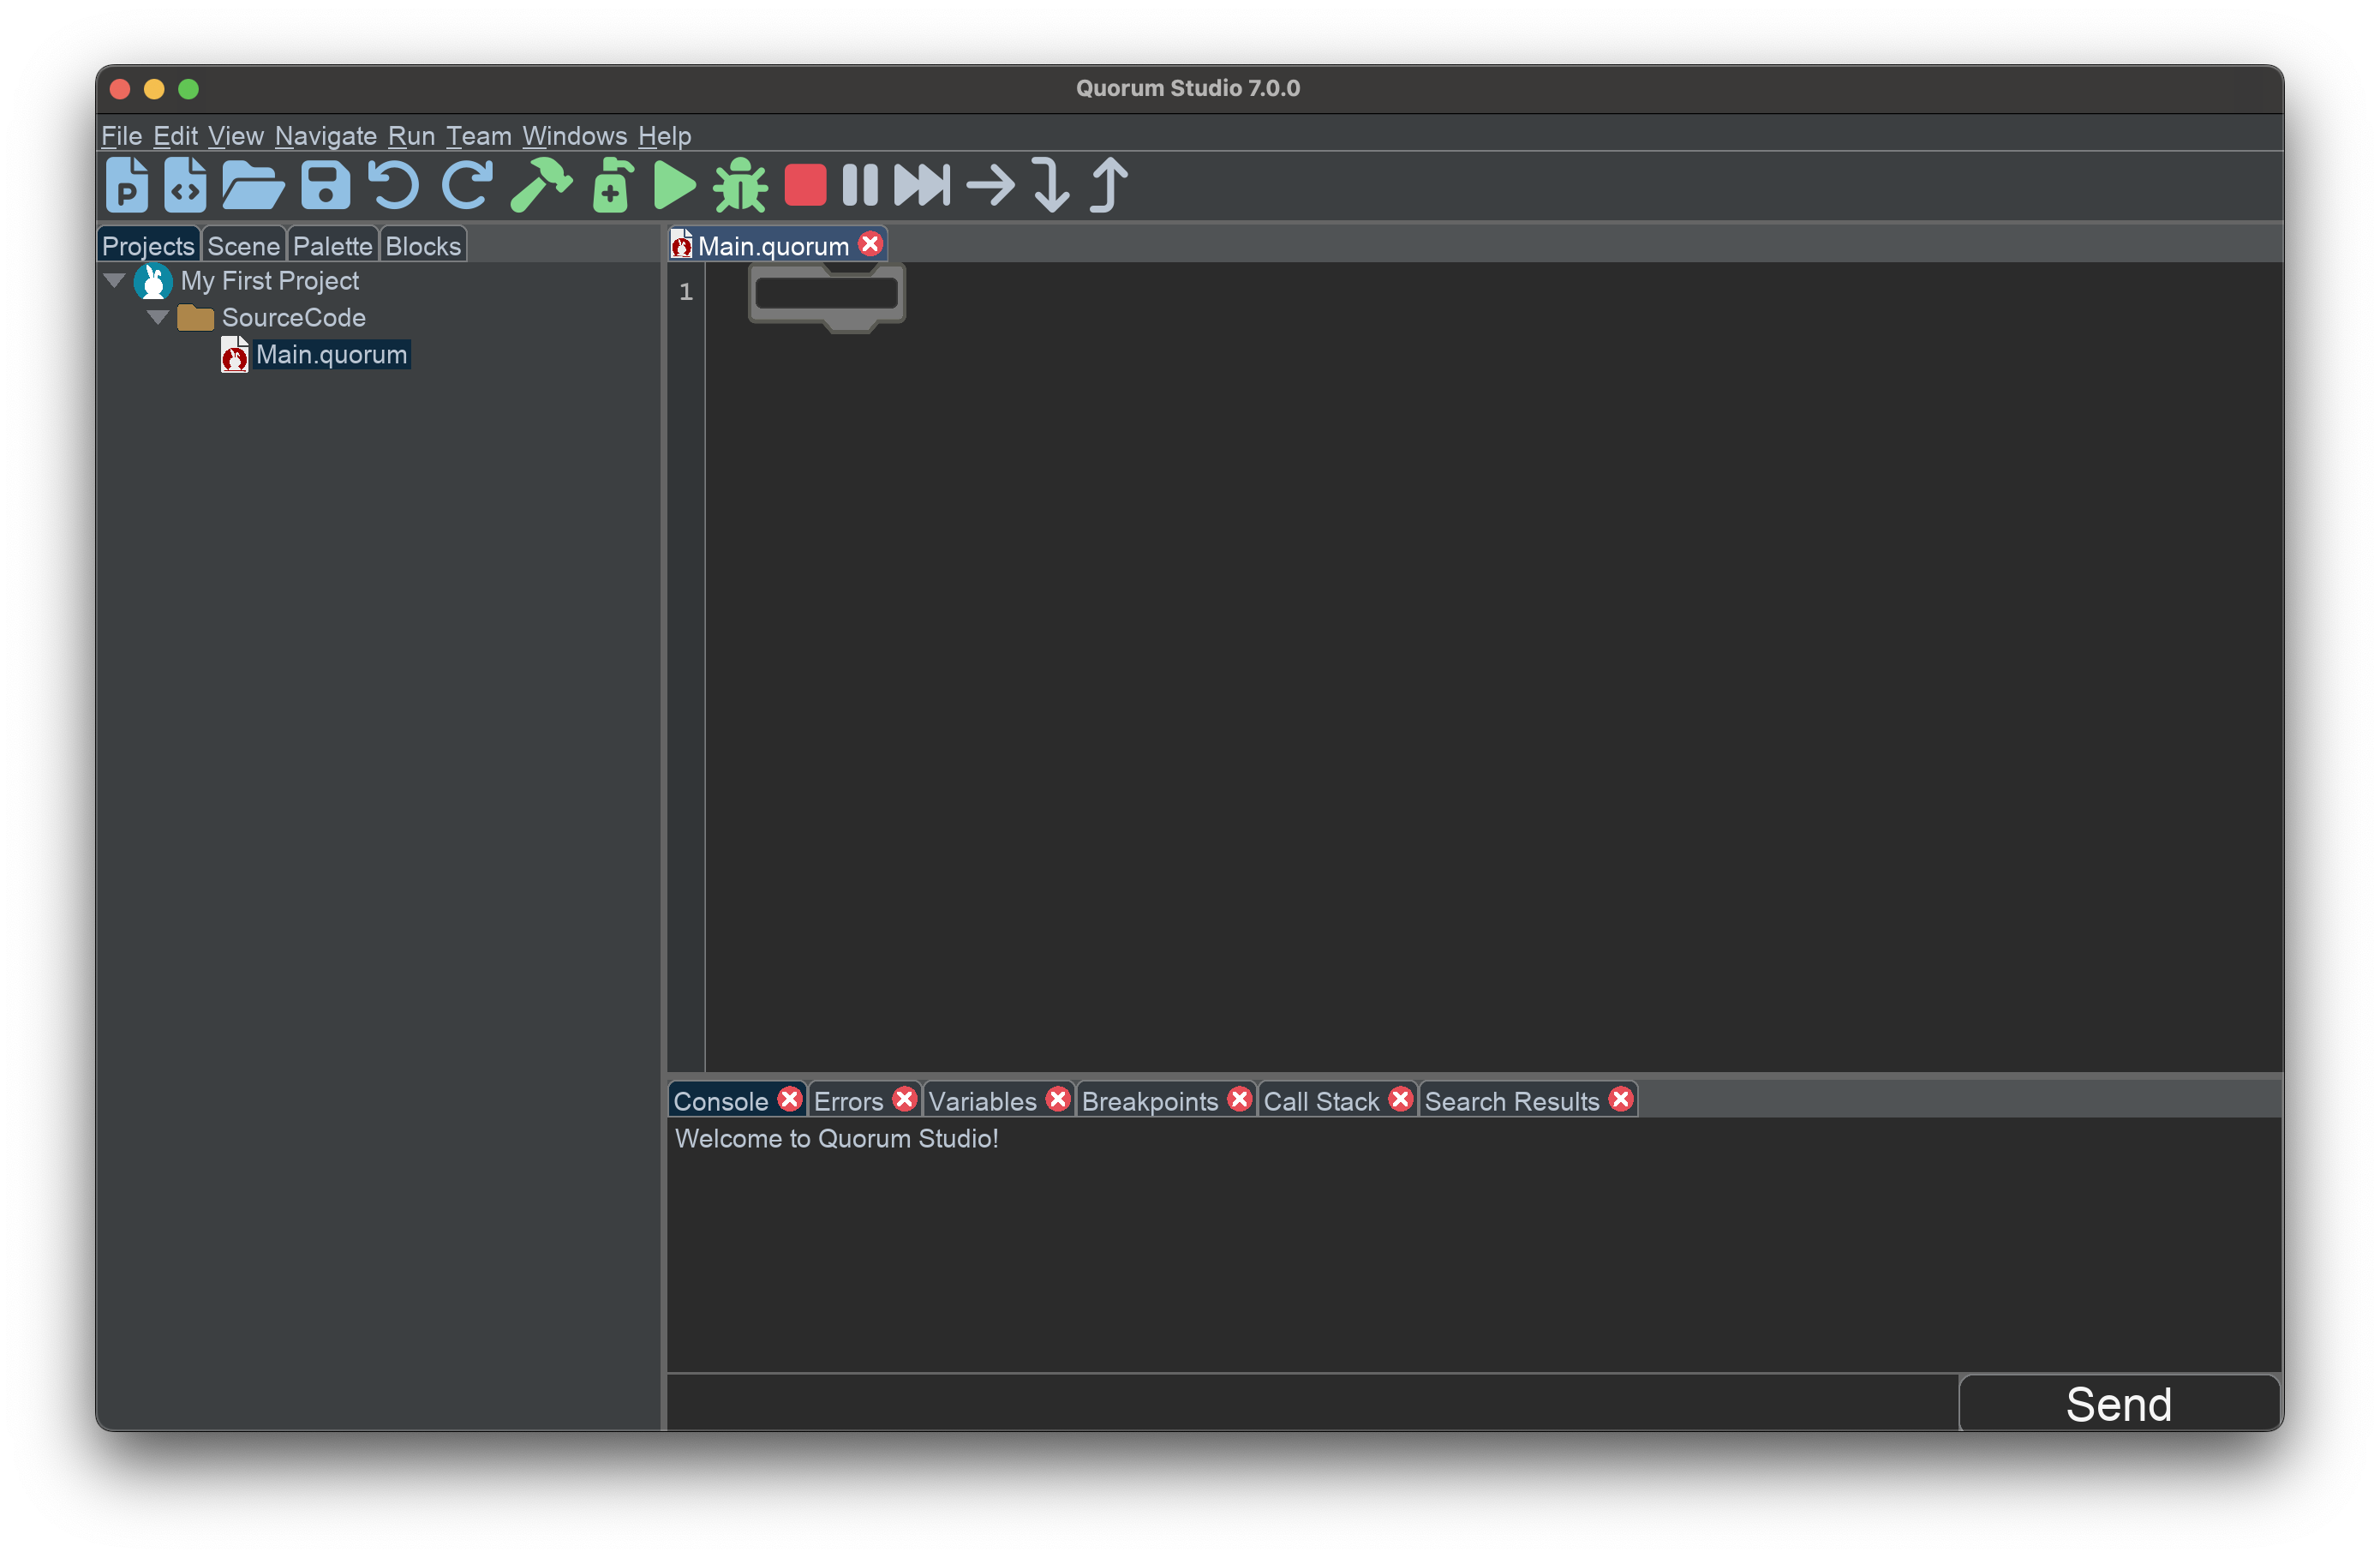Select Main.quorum in project tree

(x=331, y=355)
